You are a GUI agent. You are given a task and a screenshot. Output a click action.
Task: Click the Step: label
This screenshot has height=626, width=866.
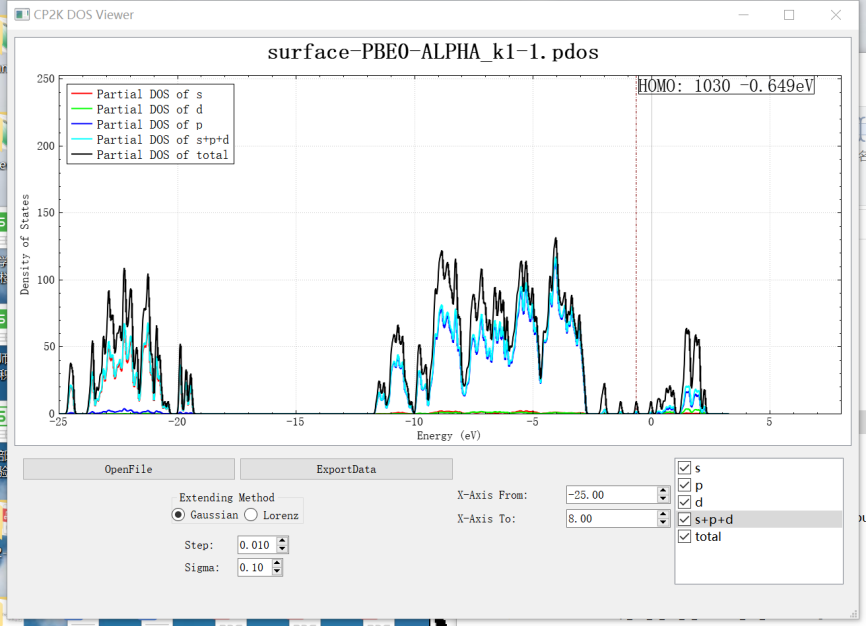199,545
